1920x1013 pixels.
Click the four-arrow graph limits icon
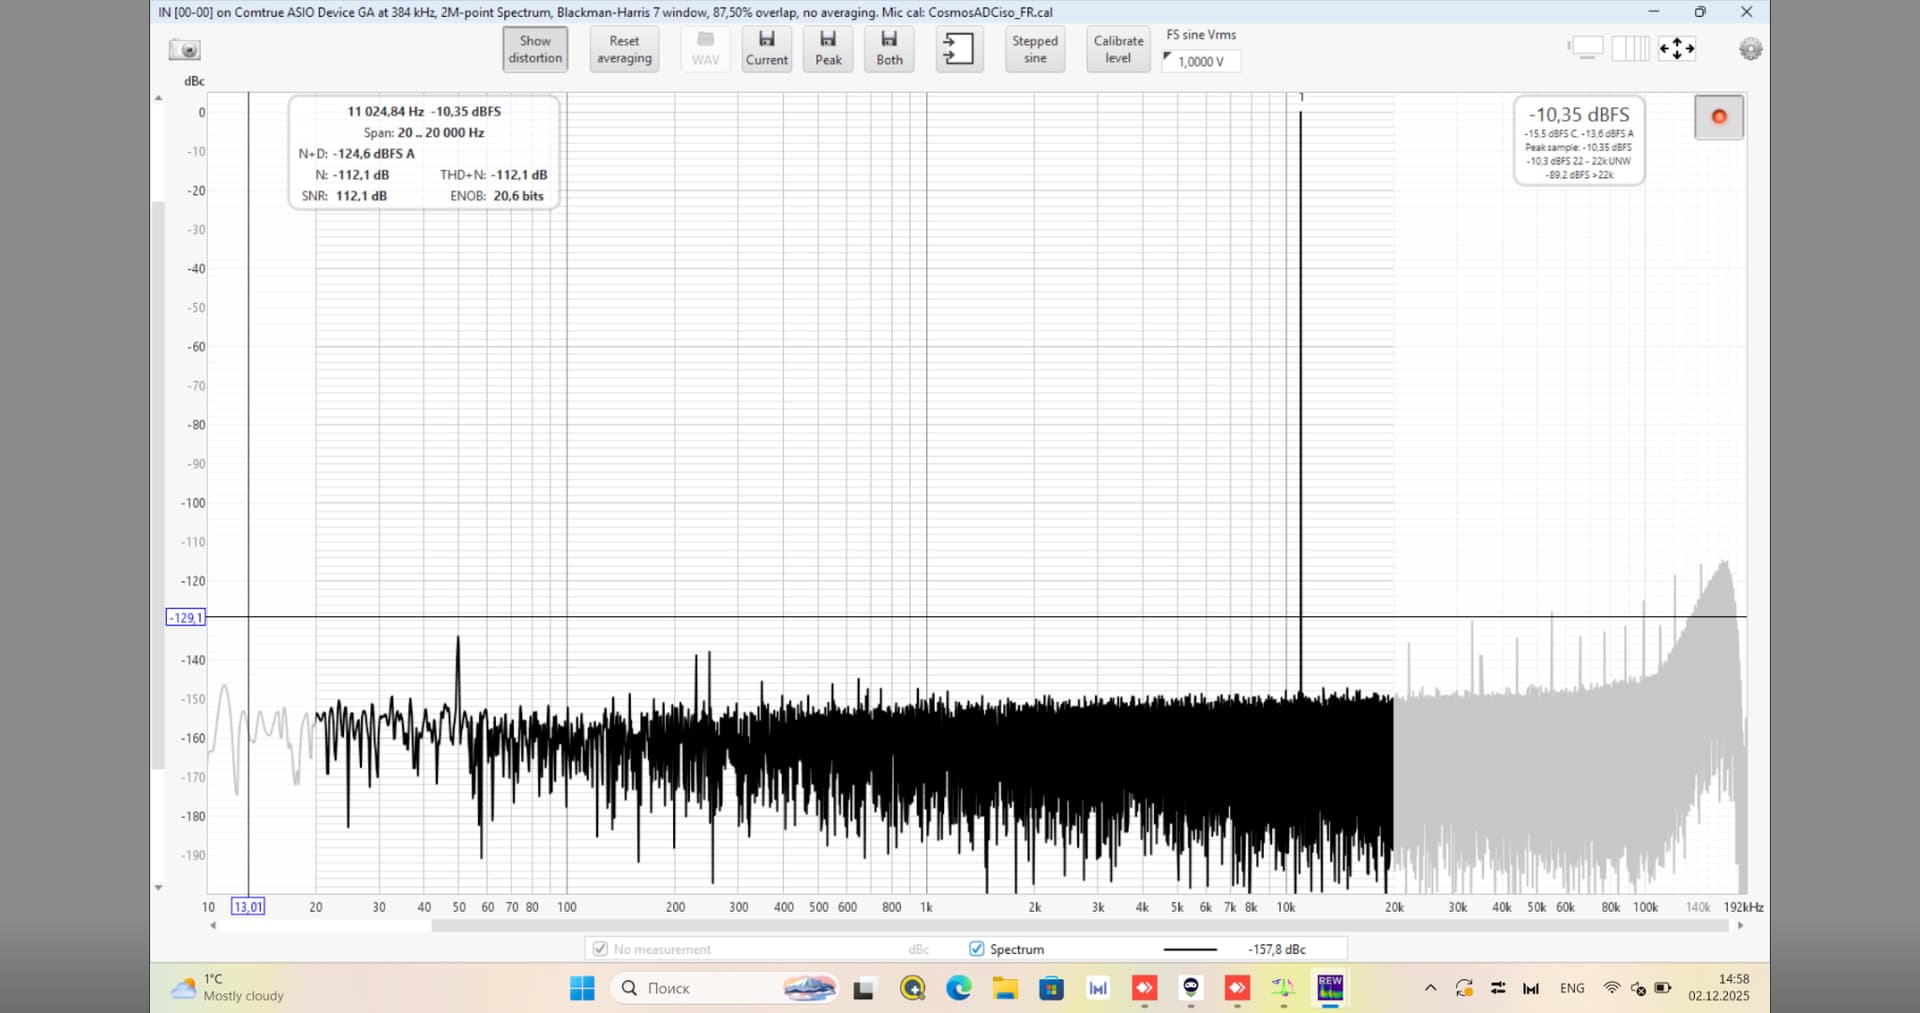(x=1677, y=49)
